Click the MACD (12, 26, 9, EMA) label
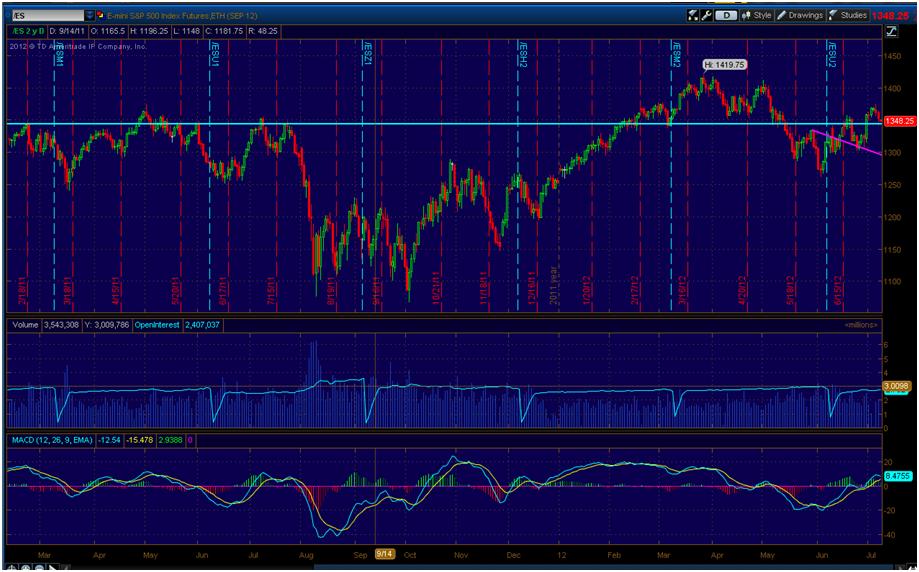919x572 pixels. (52, 440)
